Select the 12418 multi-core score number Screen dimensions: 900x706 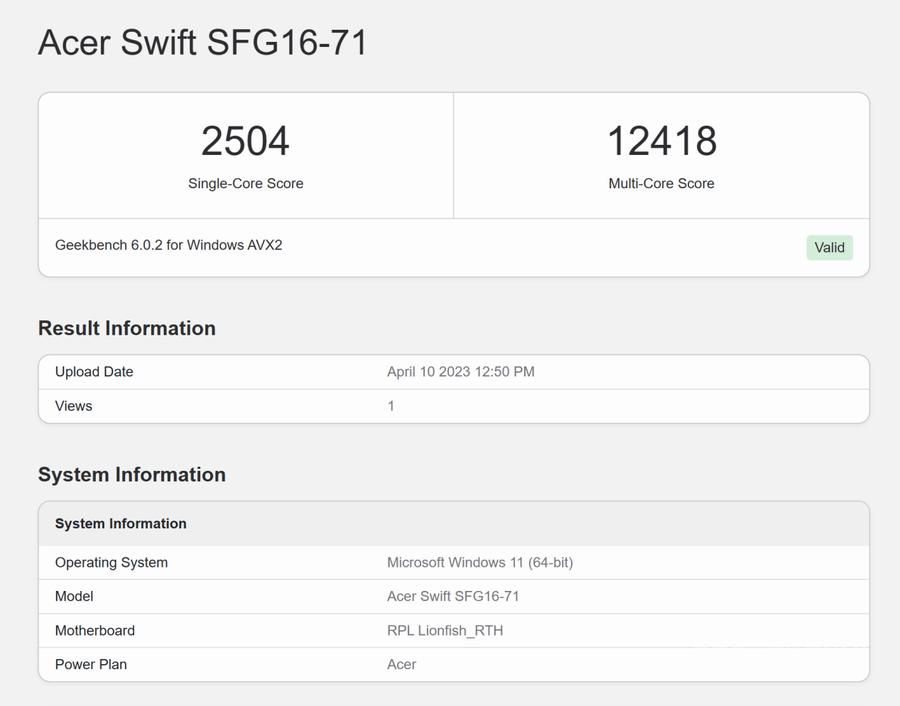661,141
